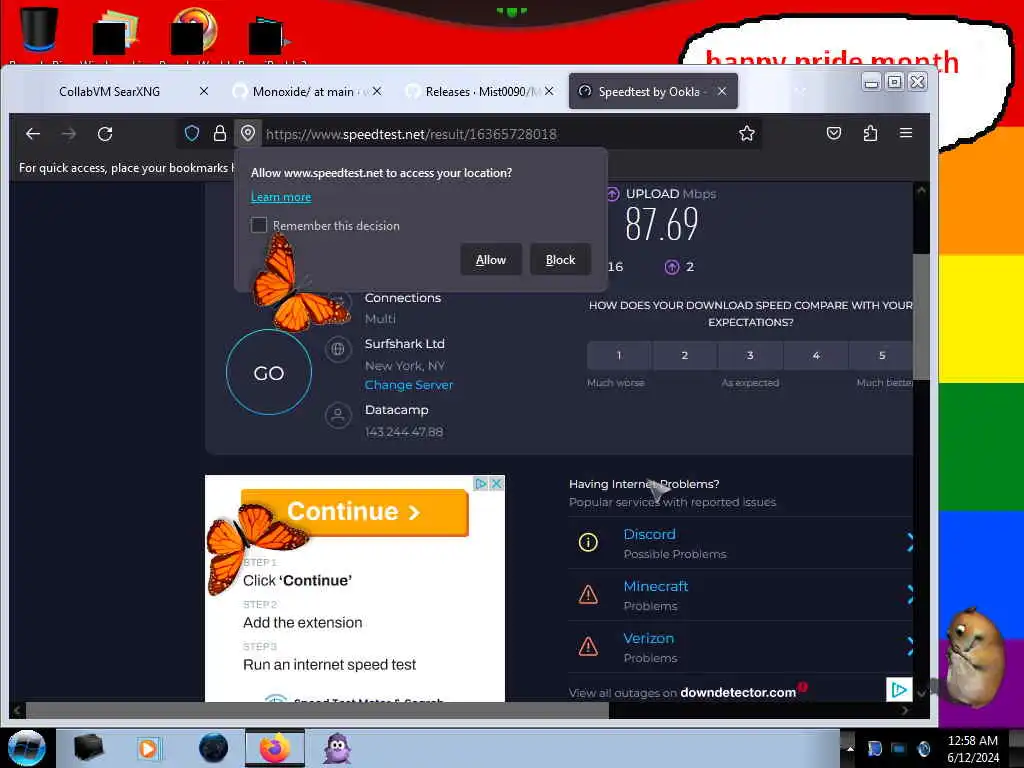Open the Firefox hamburger menu

point(906,133)
